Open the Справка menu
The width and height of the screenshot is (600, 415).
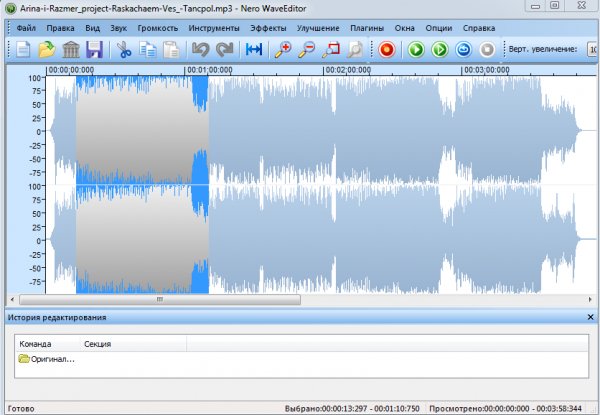click(x=479, y=28)
